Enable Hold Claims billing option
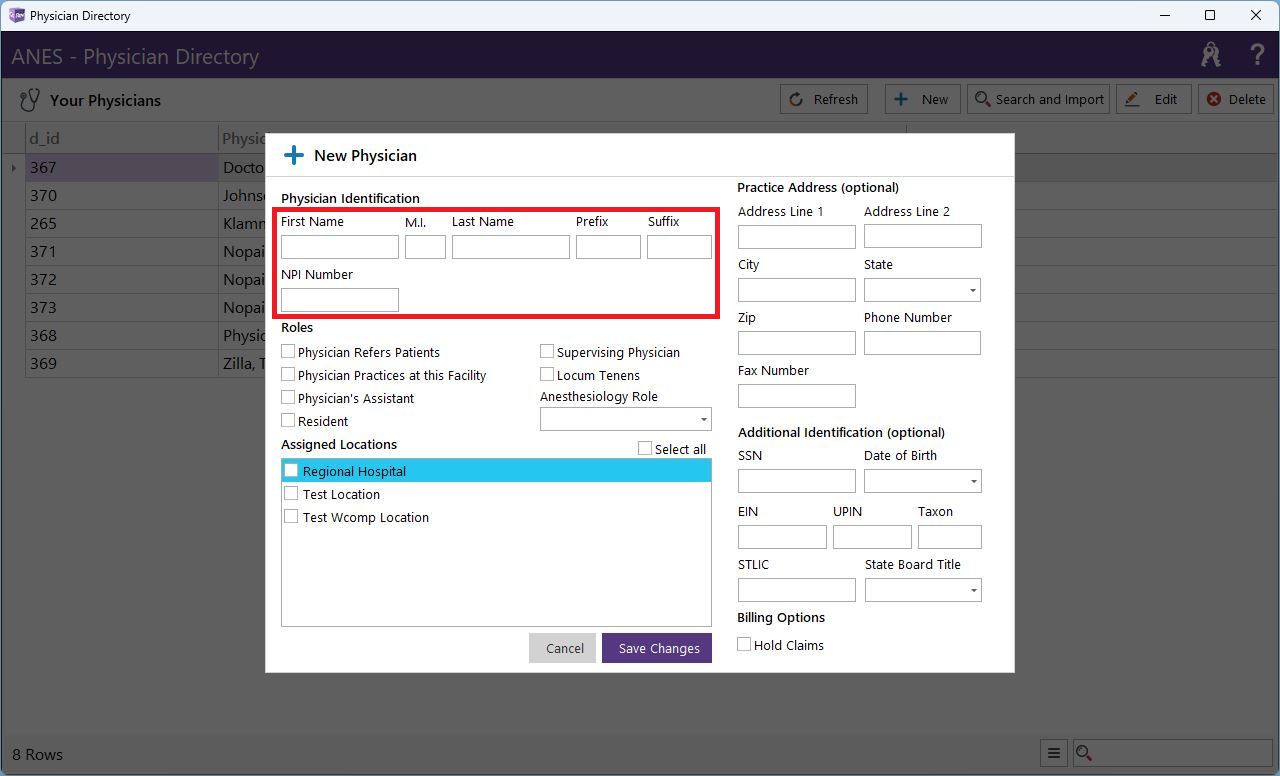The width and height of the screenshot is (1280, 776). click(744, 644)
